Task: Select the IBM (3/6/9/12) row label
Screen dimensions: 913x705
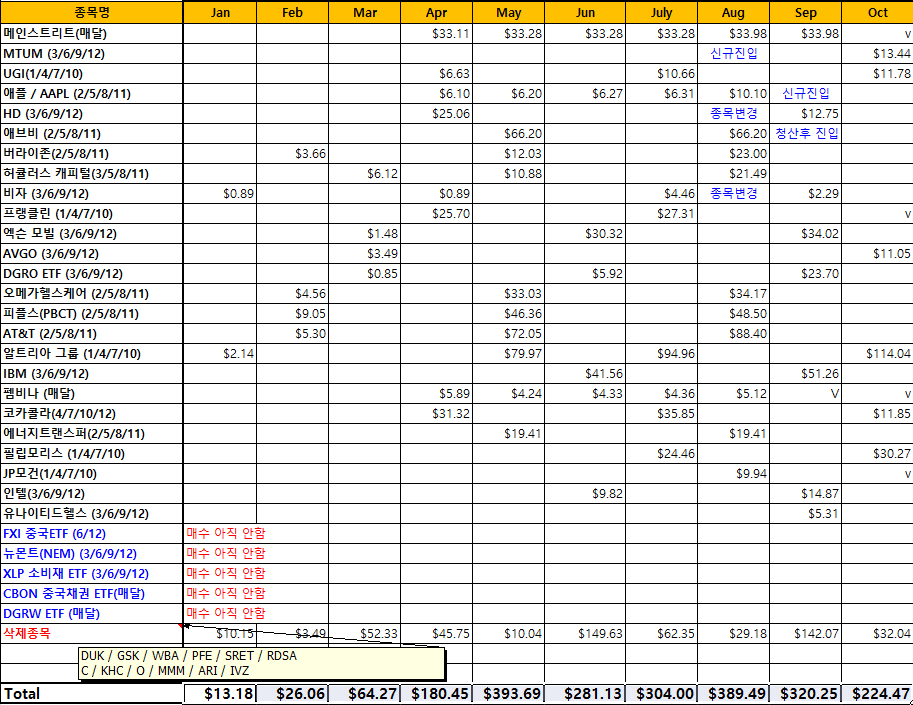Action: click(x=92, y=373)
